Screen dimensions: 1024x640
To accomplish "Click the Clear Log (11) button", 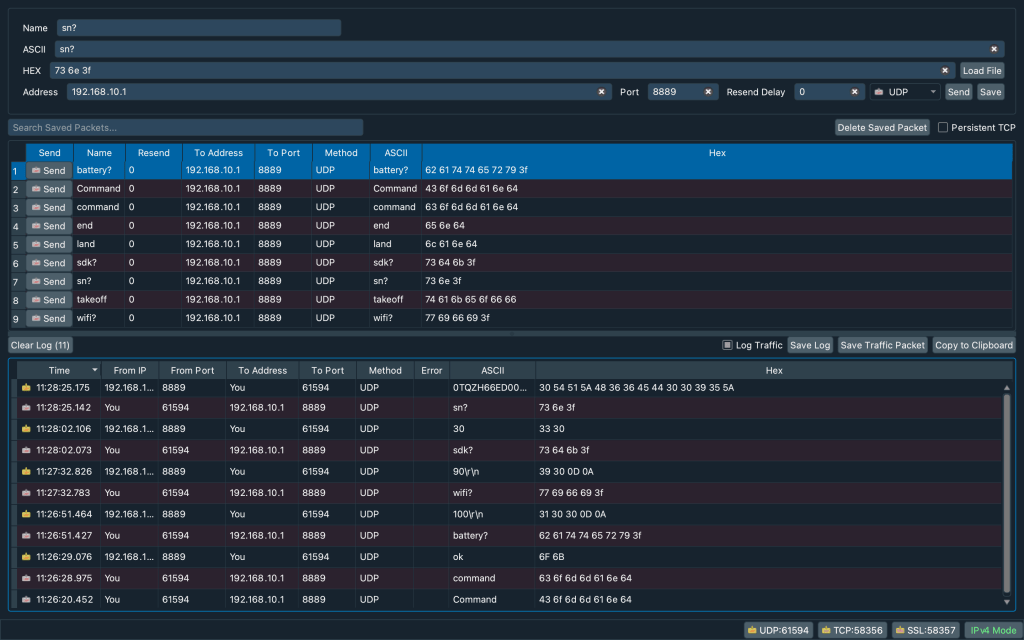I will pos(41,345).
